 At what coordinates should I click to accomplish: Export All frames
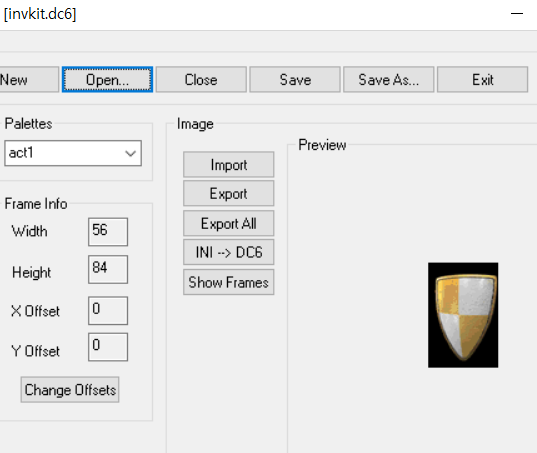(x=228, y=223)
